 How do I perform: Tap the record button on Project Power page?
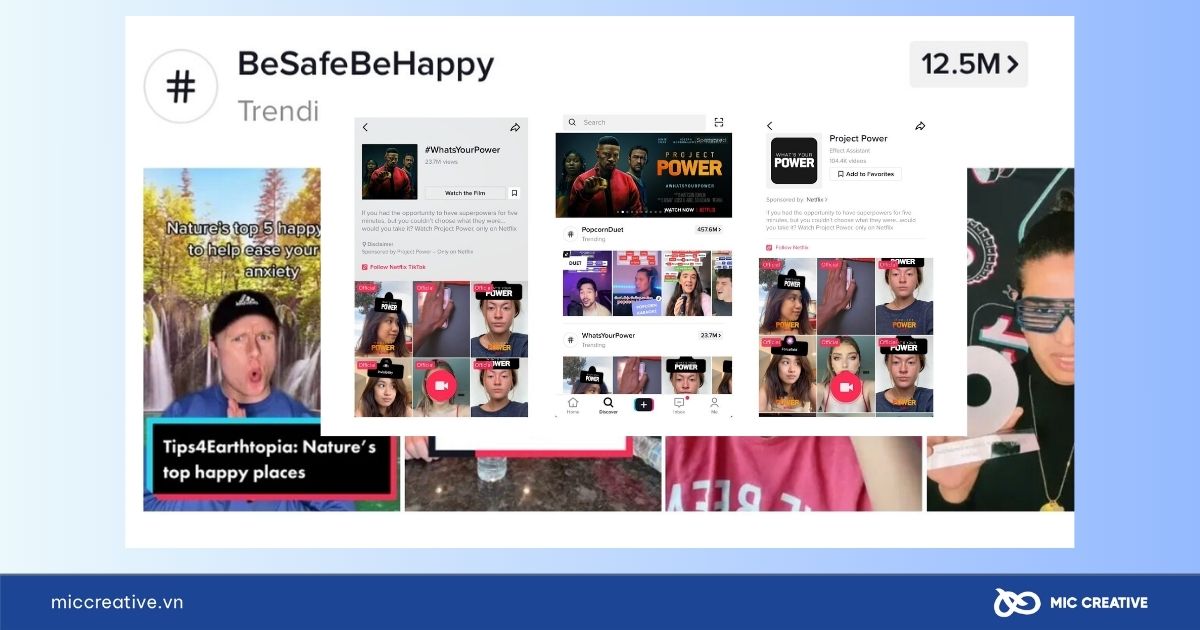point(846,386)
